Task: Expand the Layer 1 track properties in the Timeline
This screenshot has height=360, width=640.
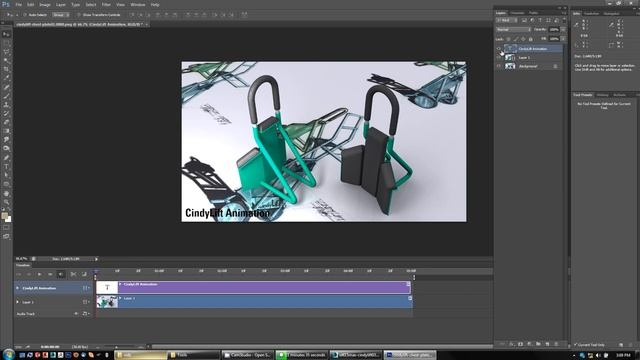Action: coord(17,302)
